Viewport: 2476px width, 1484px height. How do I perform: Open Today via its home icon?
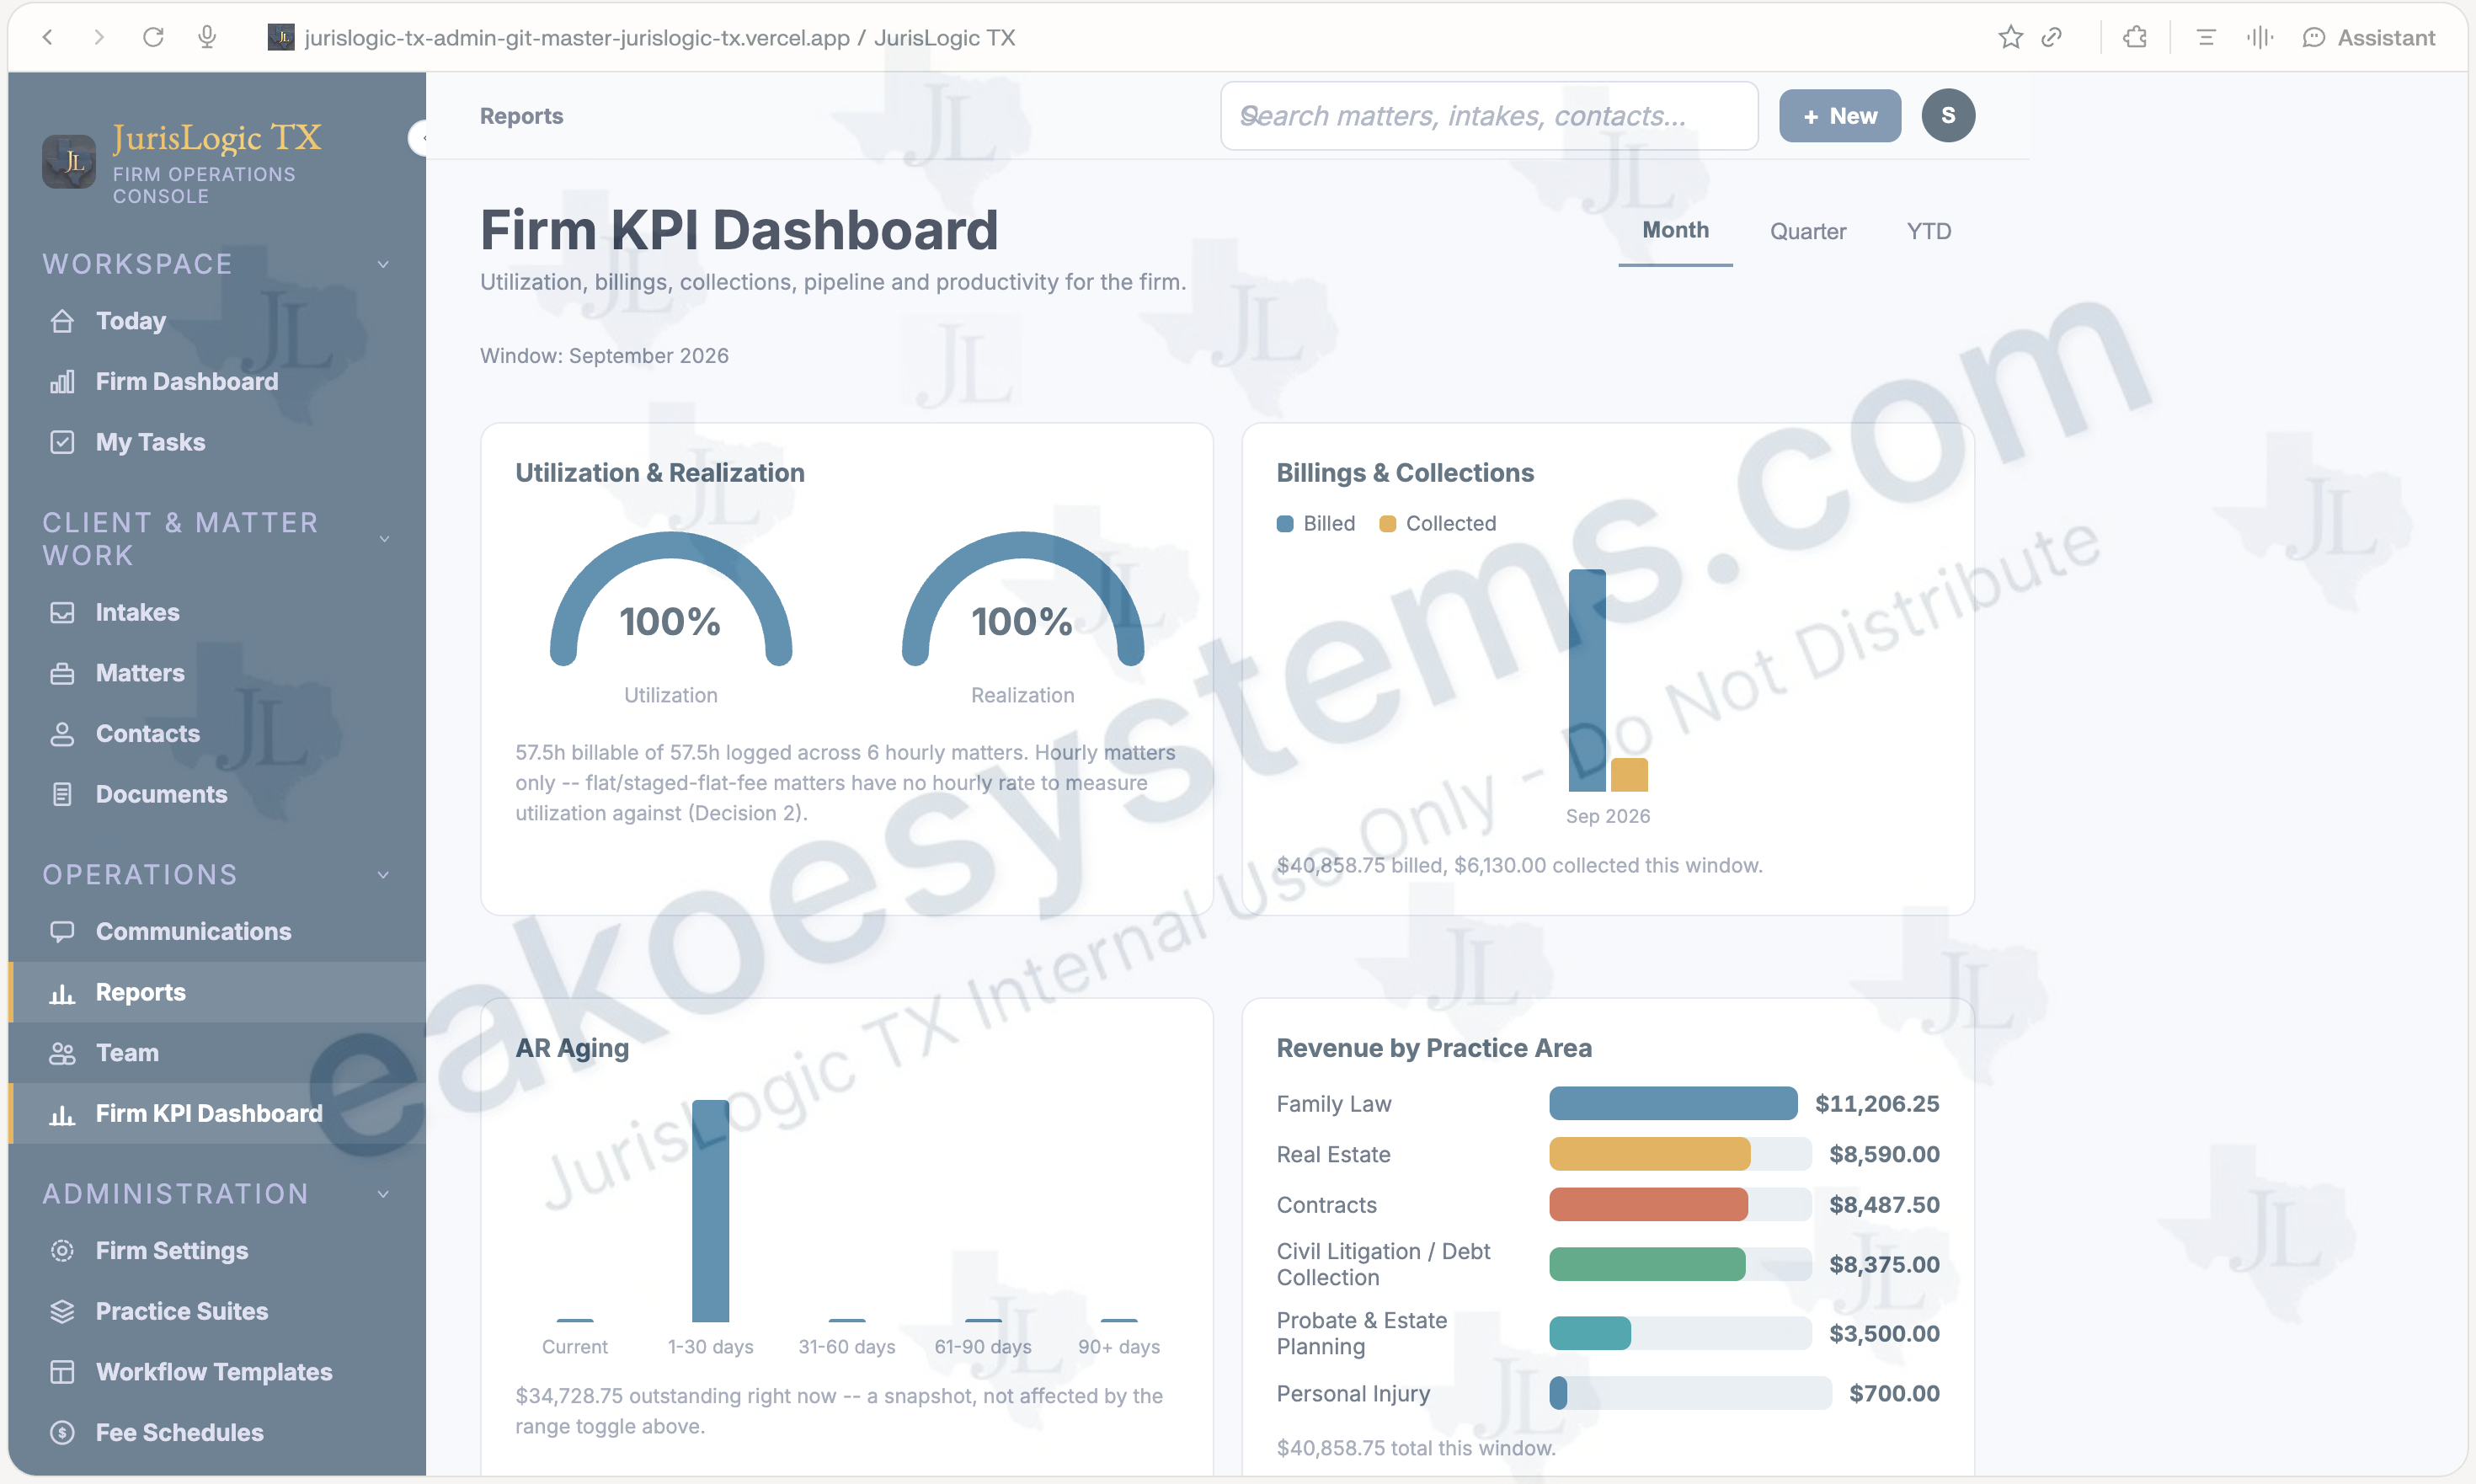coord(62,321)
